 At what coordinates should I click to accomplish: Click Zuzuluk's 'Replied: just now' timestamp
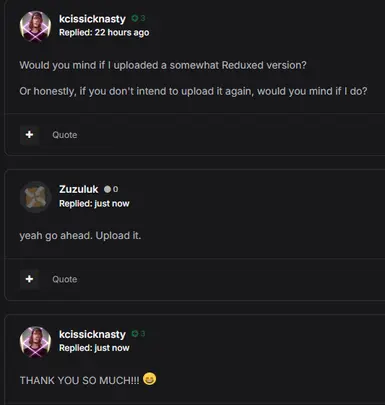pos(94,204)
